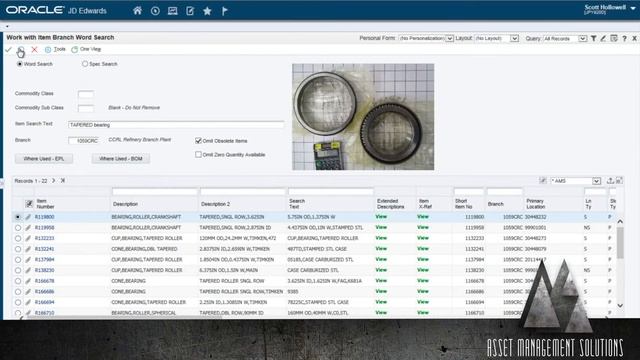Open the Favorites star icon
The width and height of the screenshot is (640, 360).
click(x=207, y=11)
